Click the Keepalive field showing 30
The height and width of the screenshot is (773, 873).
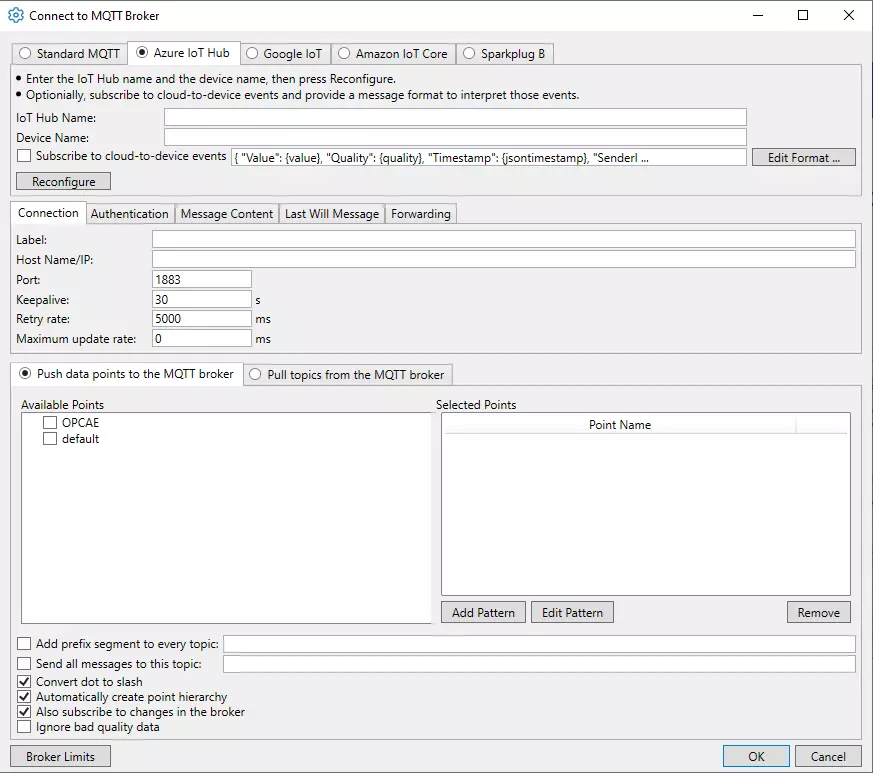[x=202, y=299]
